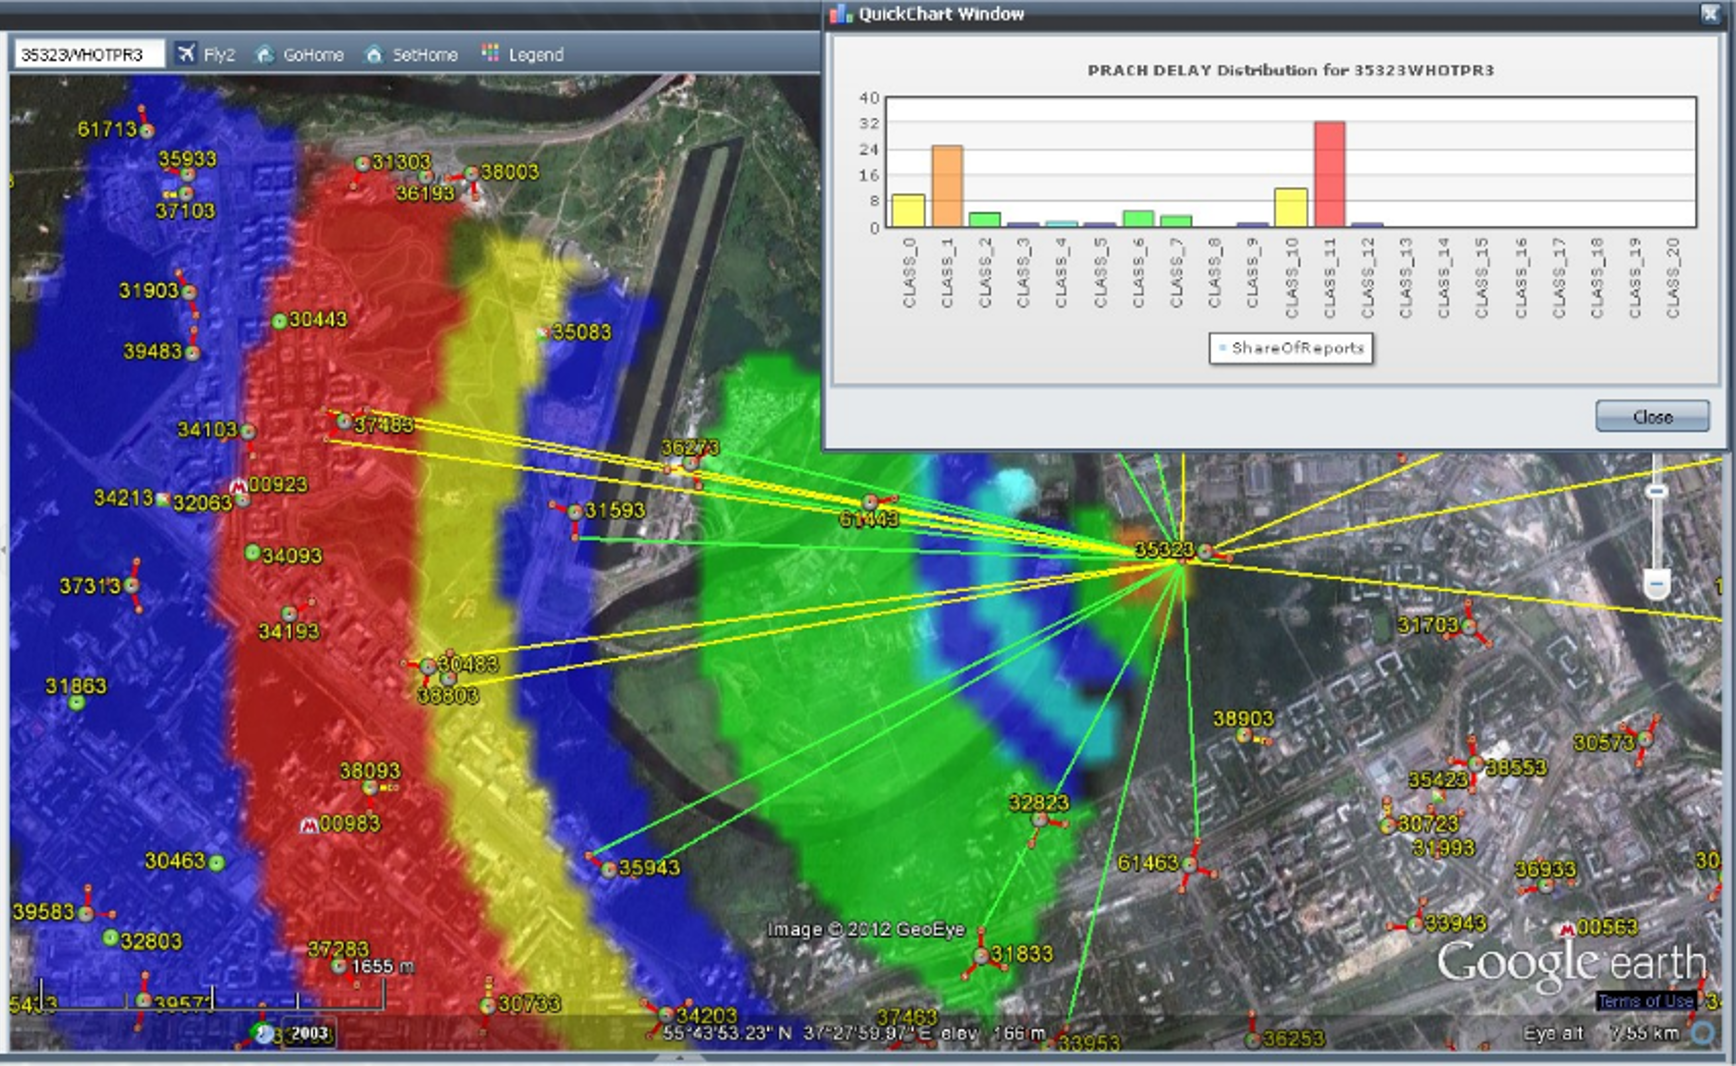1736x1066 pixels.
Task: Click the zoom slider handle on map
Action: (x=1657, y=491)
